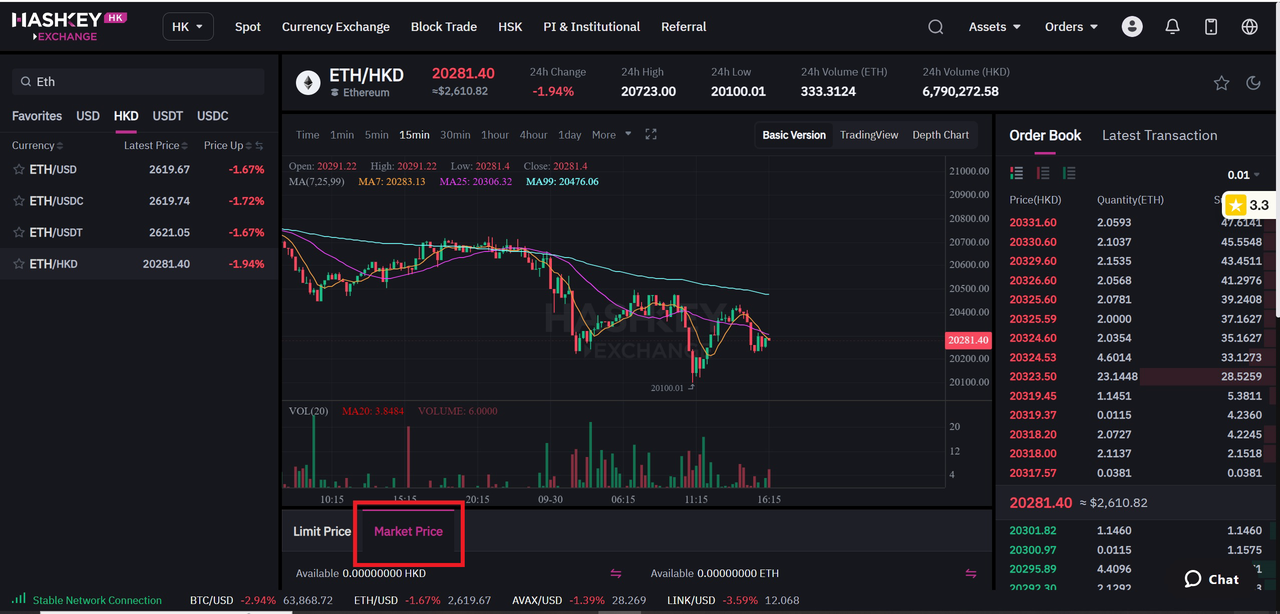The width and height of the screenshot is (1280, 614).
Task: Select the 1hour chart interval
Action: (x=495, y=135)
